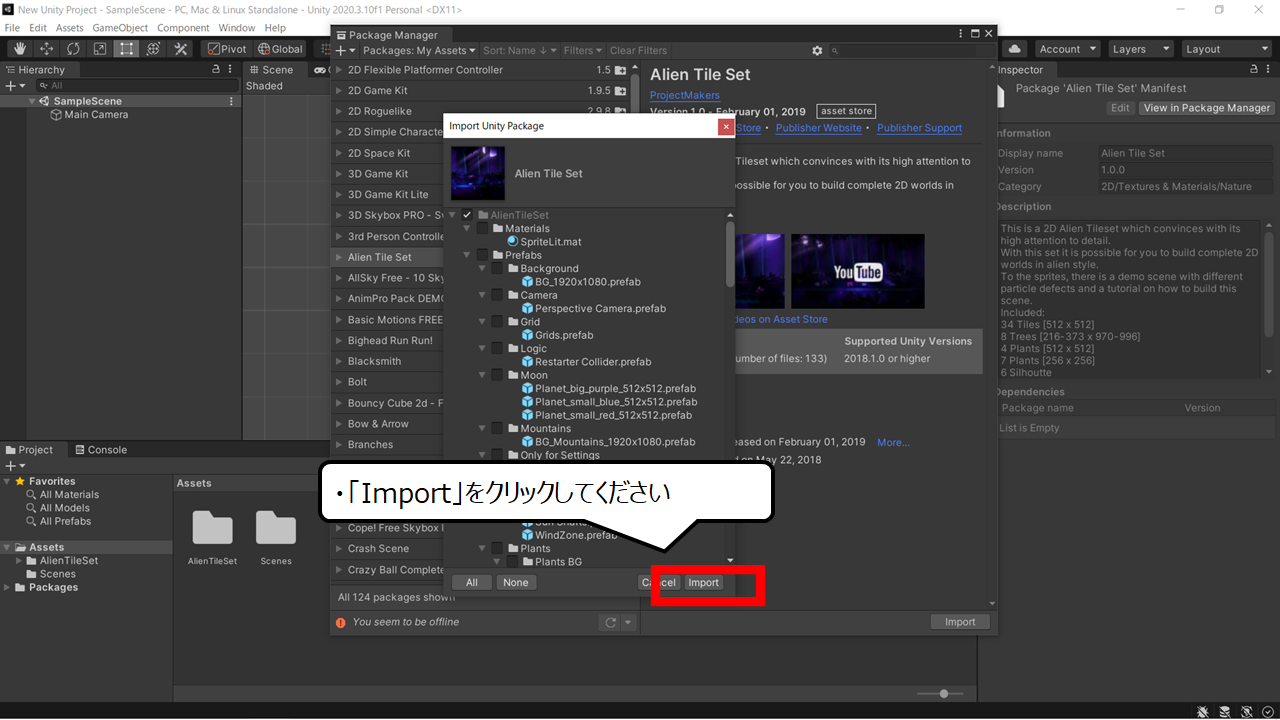1280x720 pixels.
Task: Toggle the Moon folder checkbox
Action: click(x=497, y=375)
